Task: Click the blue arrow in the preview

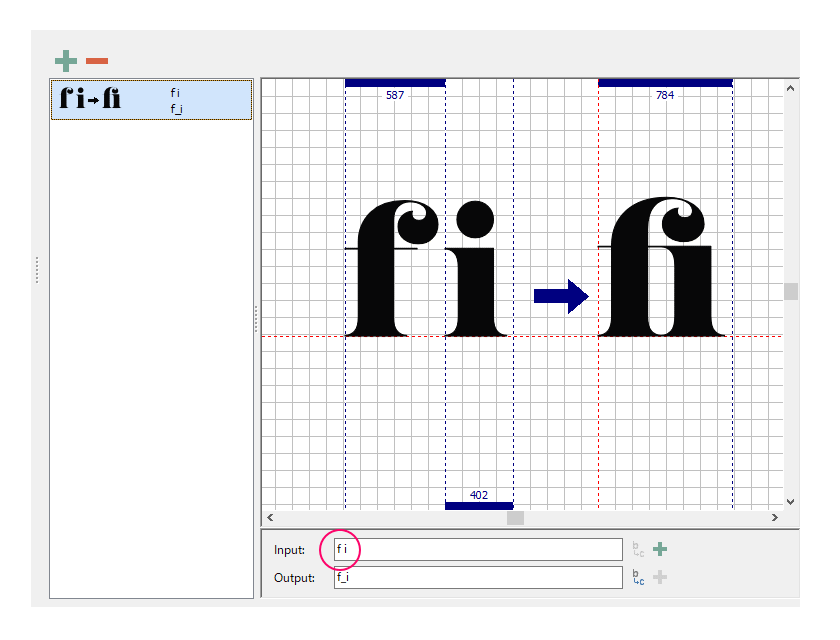Action: click(x=560, y=296)
